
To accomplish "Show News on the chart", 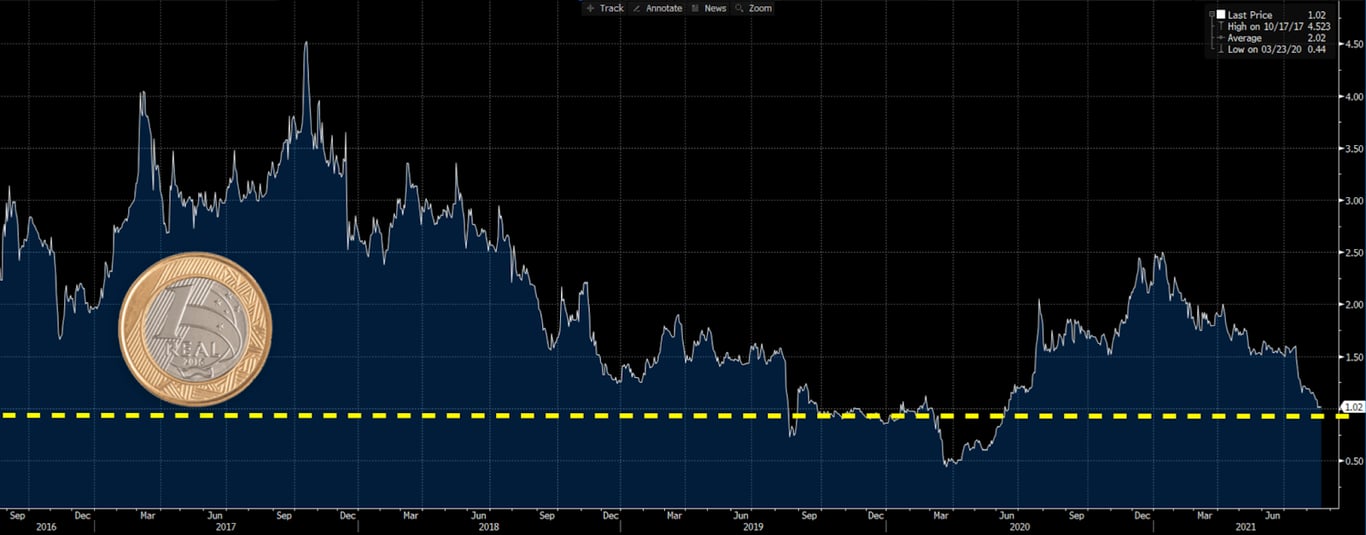I will [709, 8].
